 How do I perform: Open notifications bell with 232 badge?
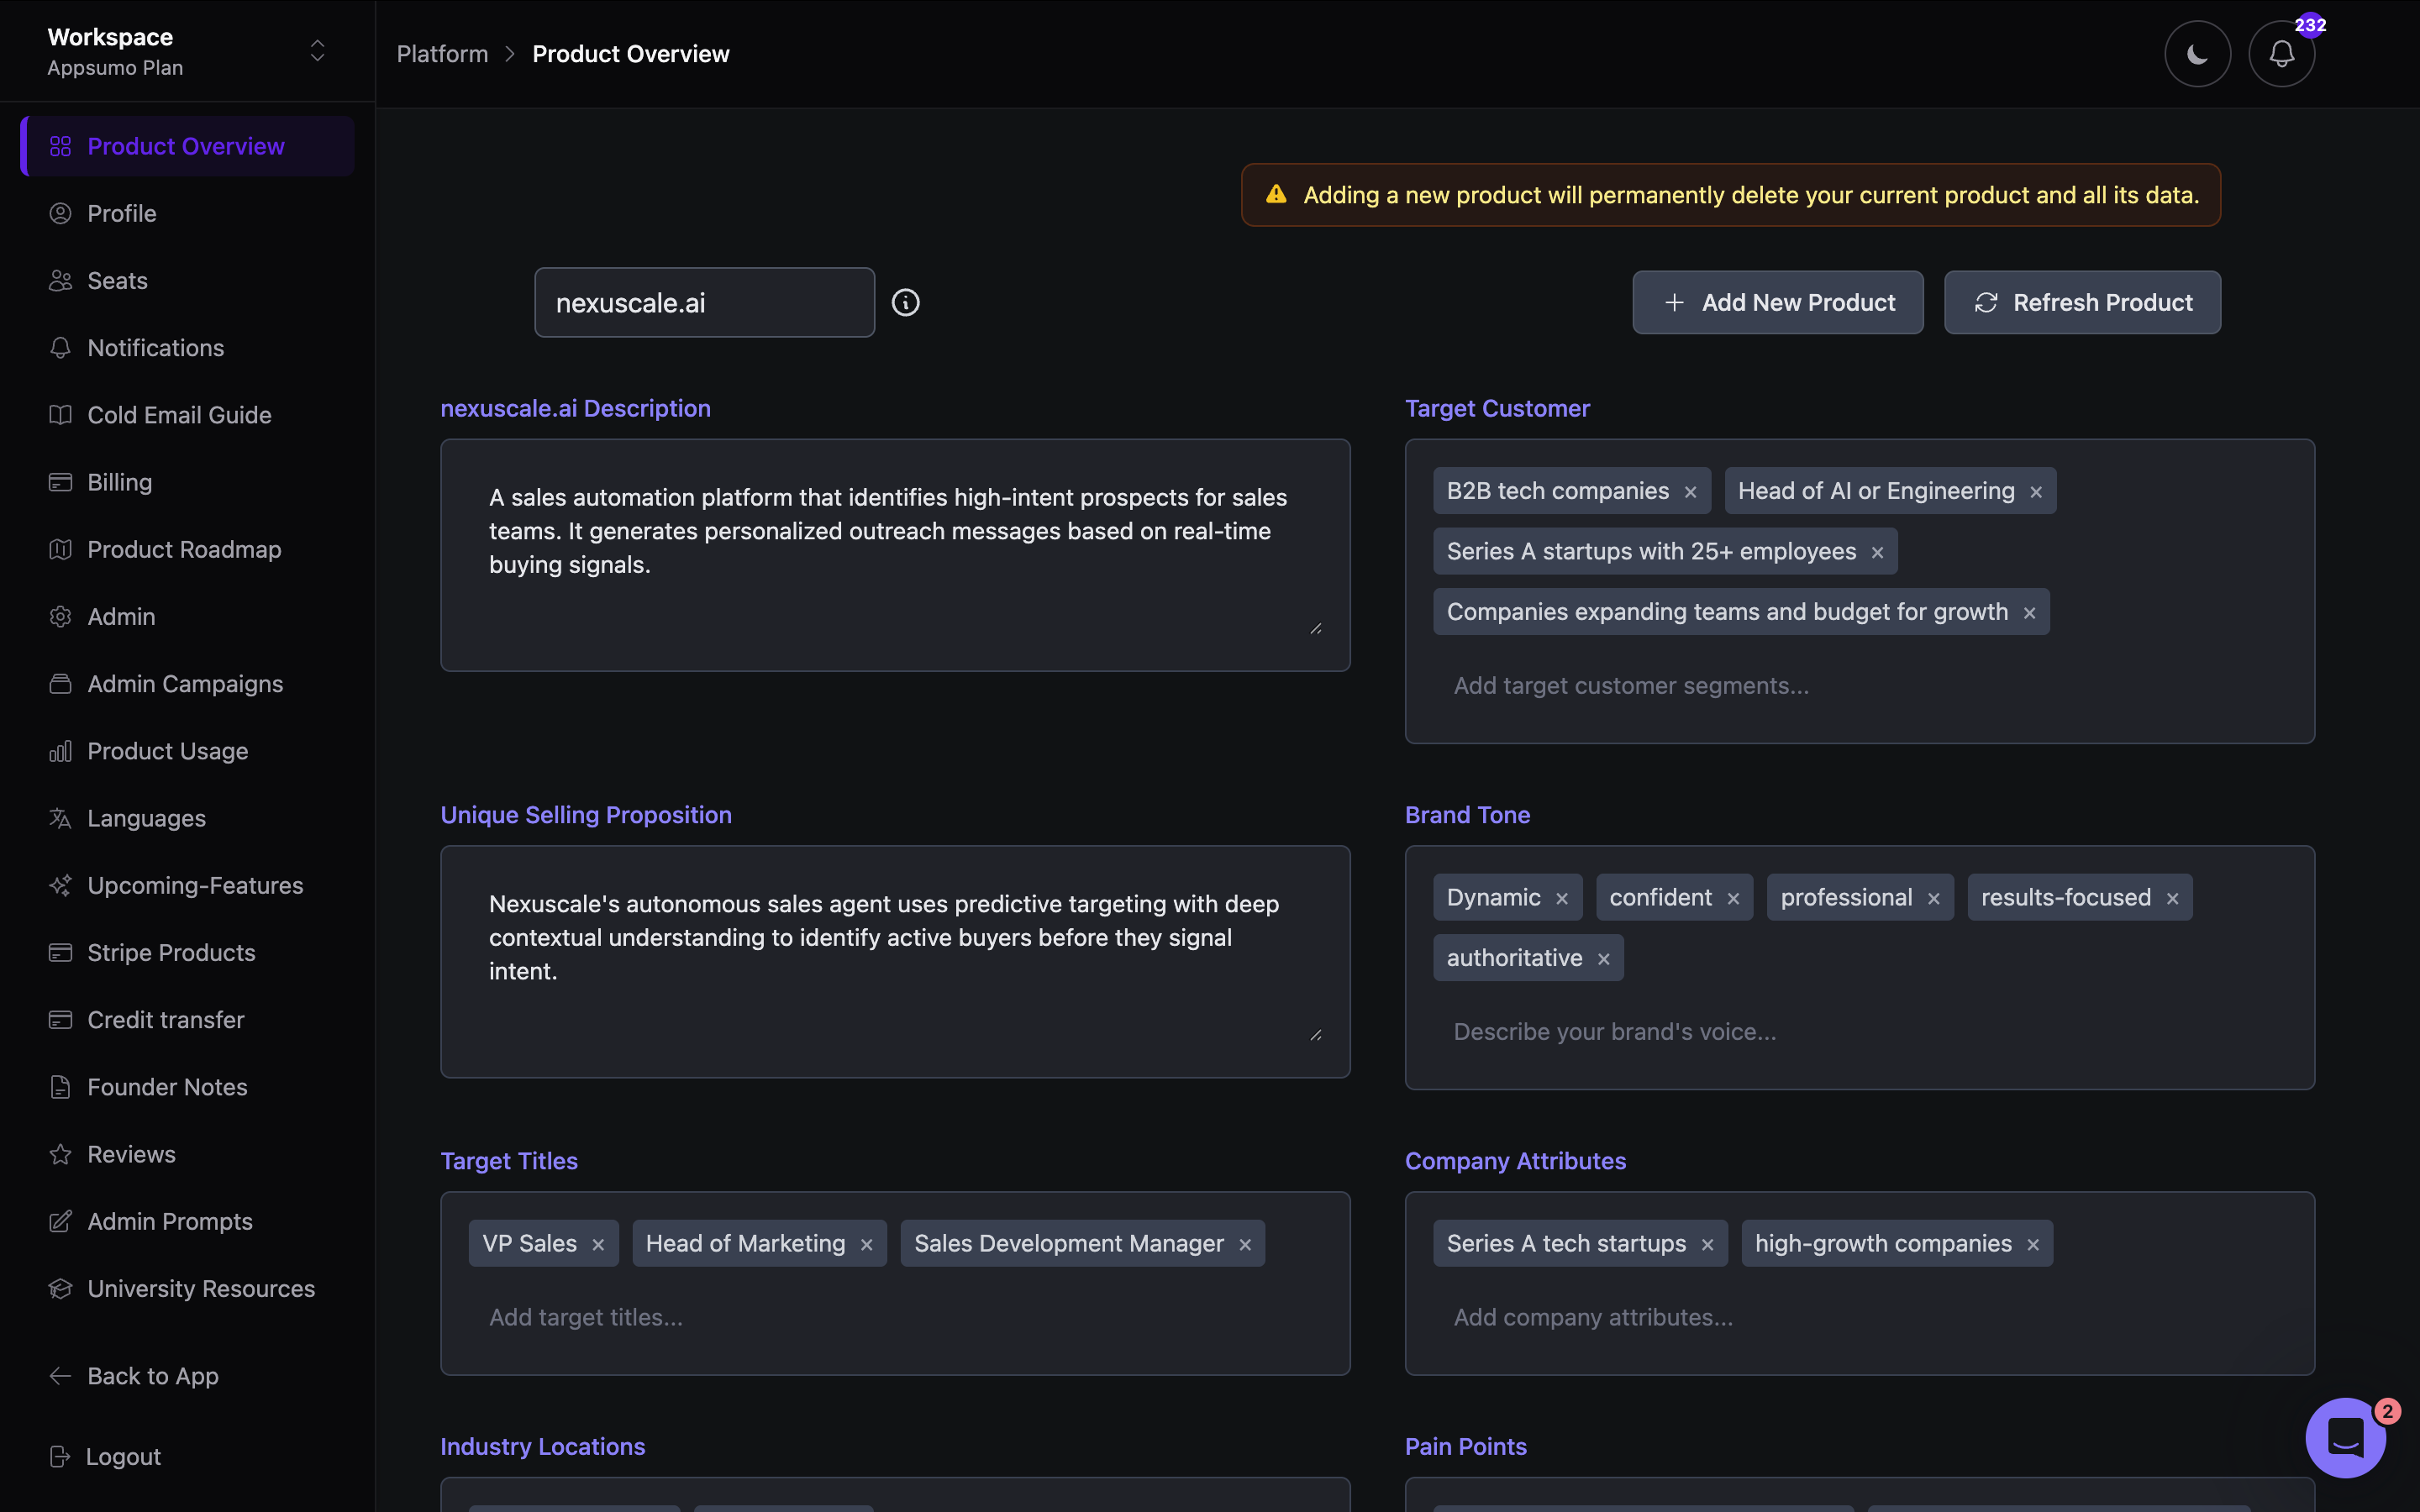point(2281,54)
